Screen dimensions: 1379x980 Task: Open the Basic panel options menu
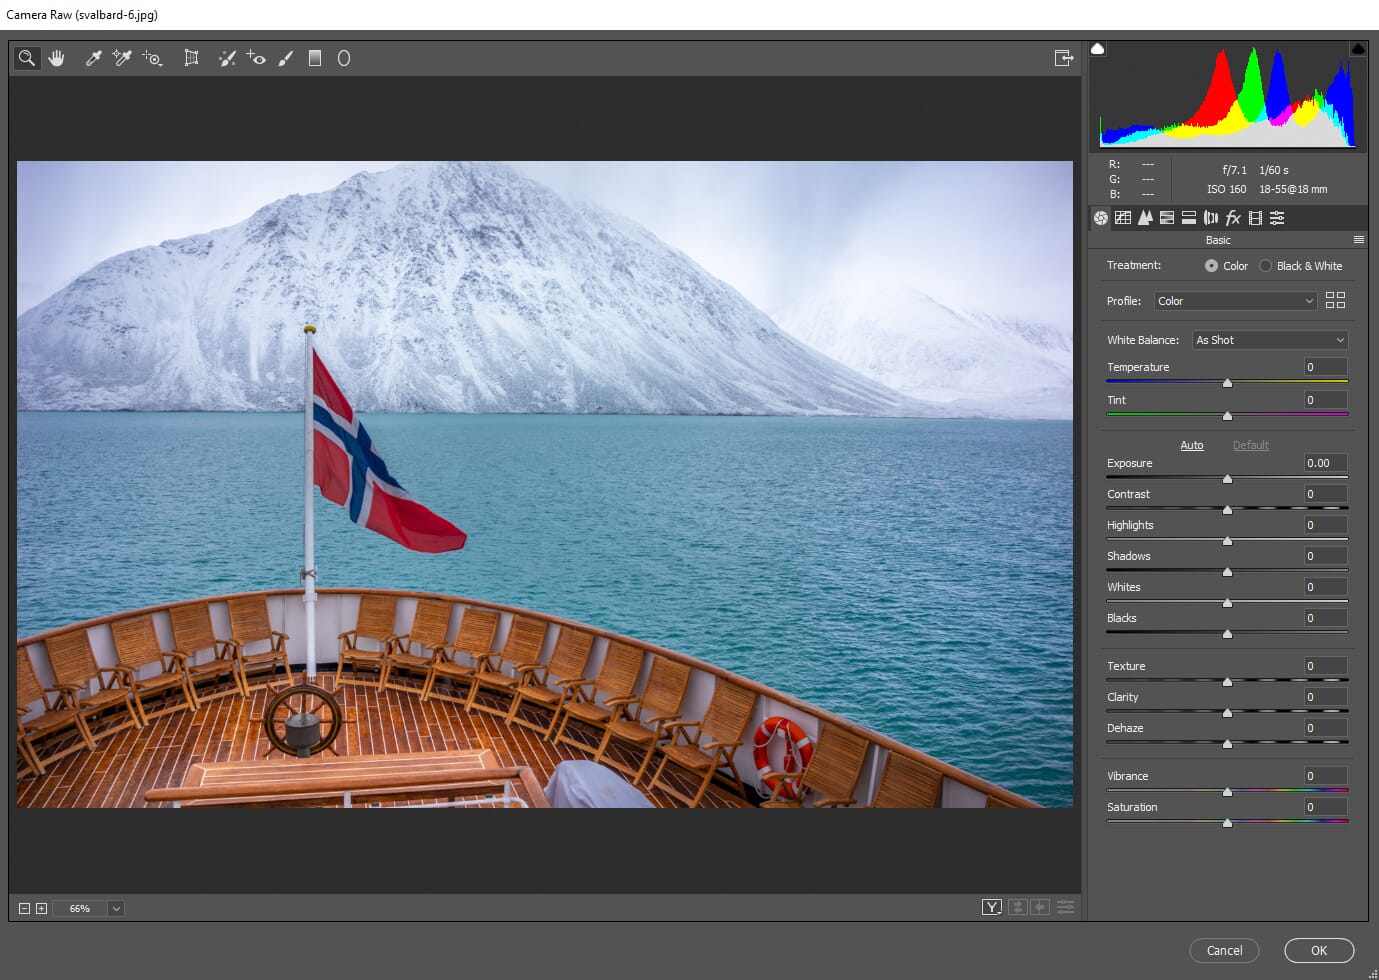click(x=1358, y=240)
